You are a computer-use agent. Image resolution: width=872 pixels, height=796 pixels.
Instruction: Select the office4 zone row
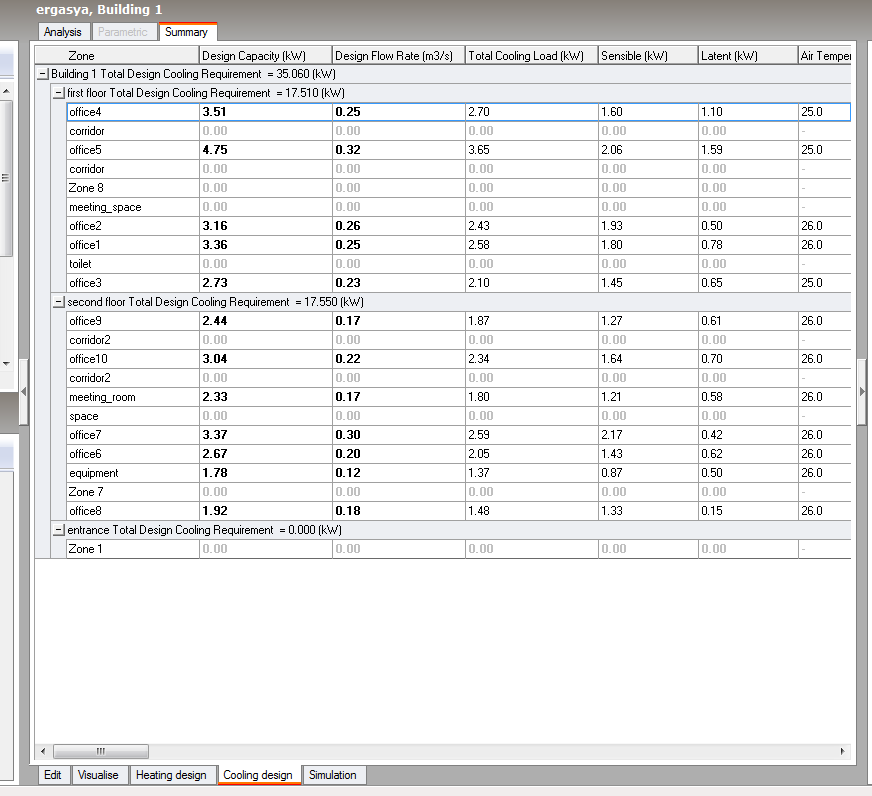459,112
